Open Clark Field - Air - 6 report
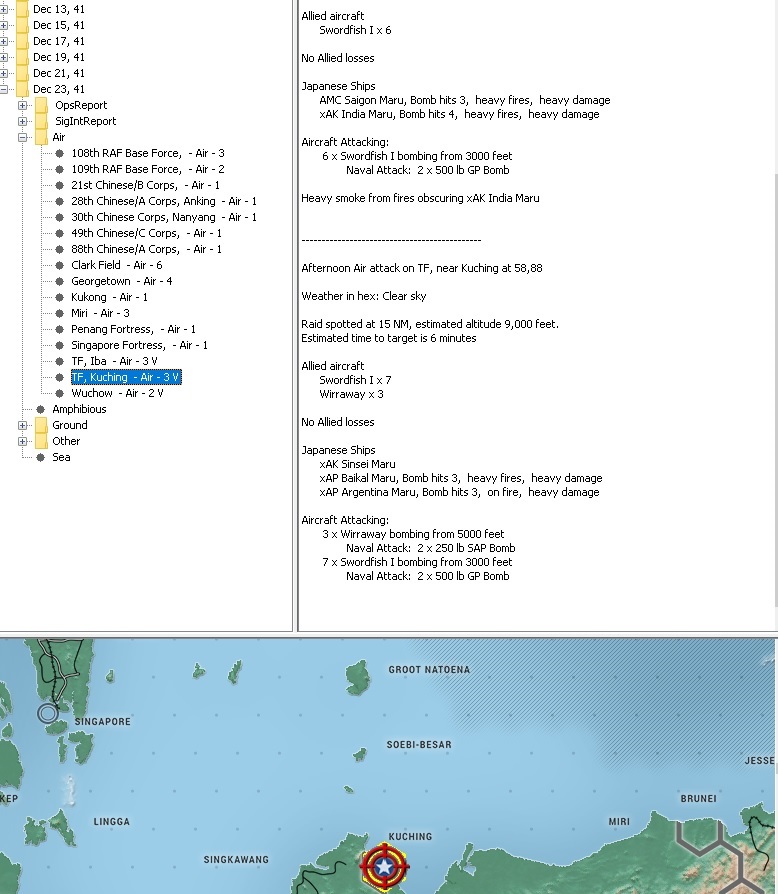Viewport: 778px width, 894px height. (117, 265)
